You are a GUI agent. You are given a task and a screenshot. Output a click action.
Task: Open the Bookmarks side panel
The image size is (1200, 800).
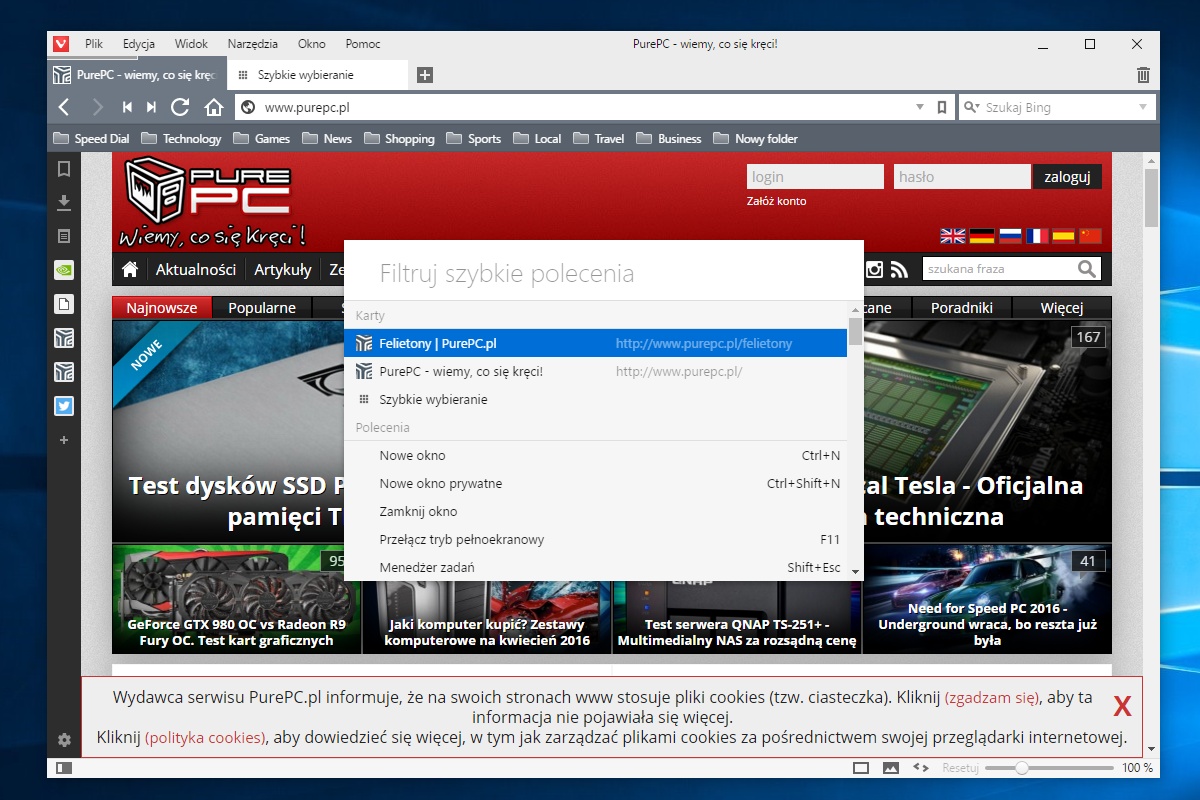tap(64, 169)
